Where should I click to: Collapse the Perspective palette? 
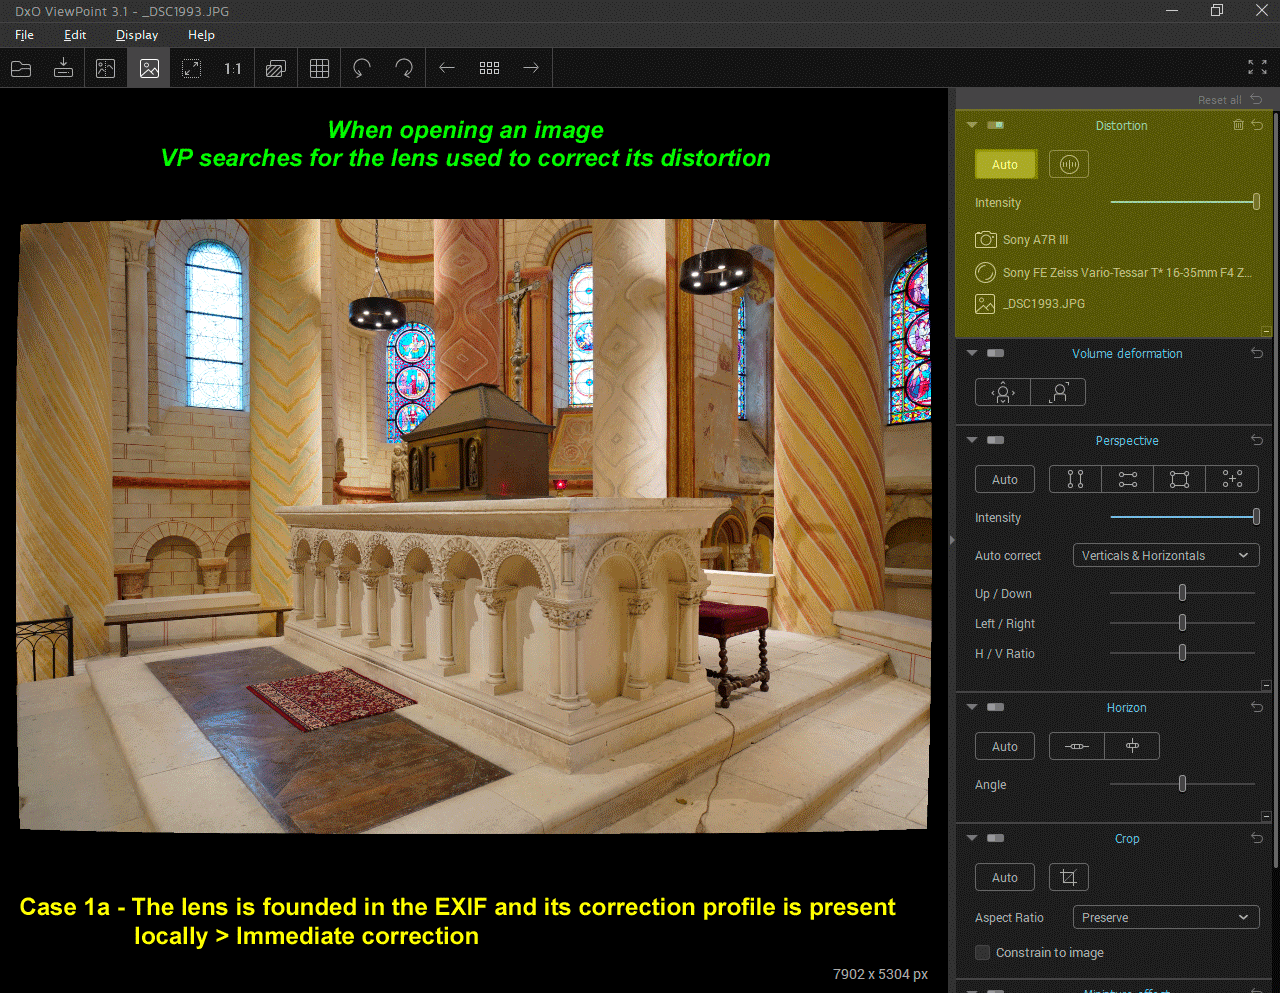(x=972, y=440)
